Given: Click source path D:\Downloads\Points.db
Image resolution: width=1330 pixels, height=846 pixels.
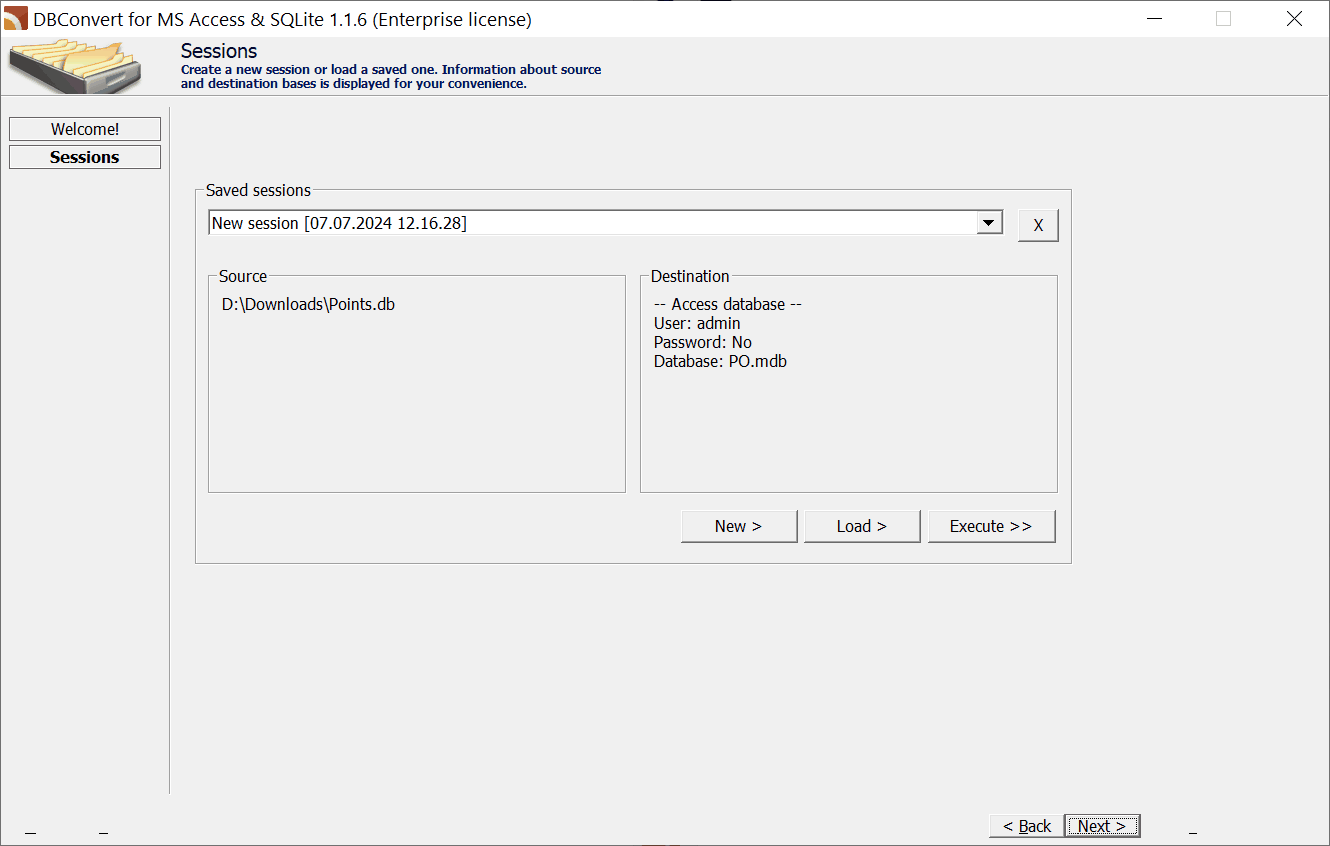Looking at the screenshot, I should pyautogui.click(x=308, y=304).
